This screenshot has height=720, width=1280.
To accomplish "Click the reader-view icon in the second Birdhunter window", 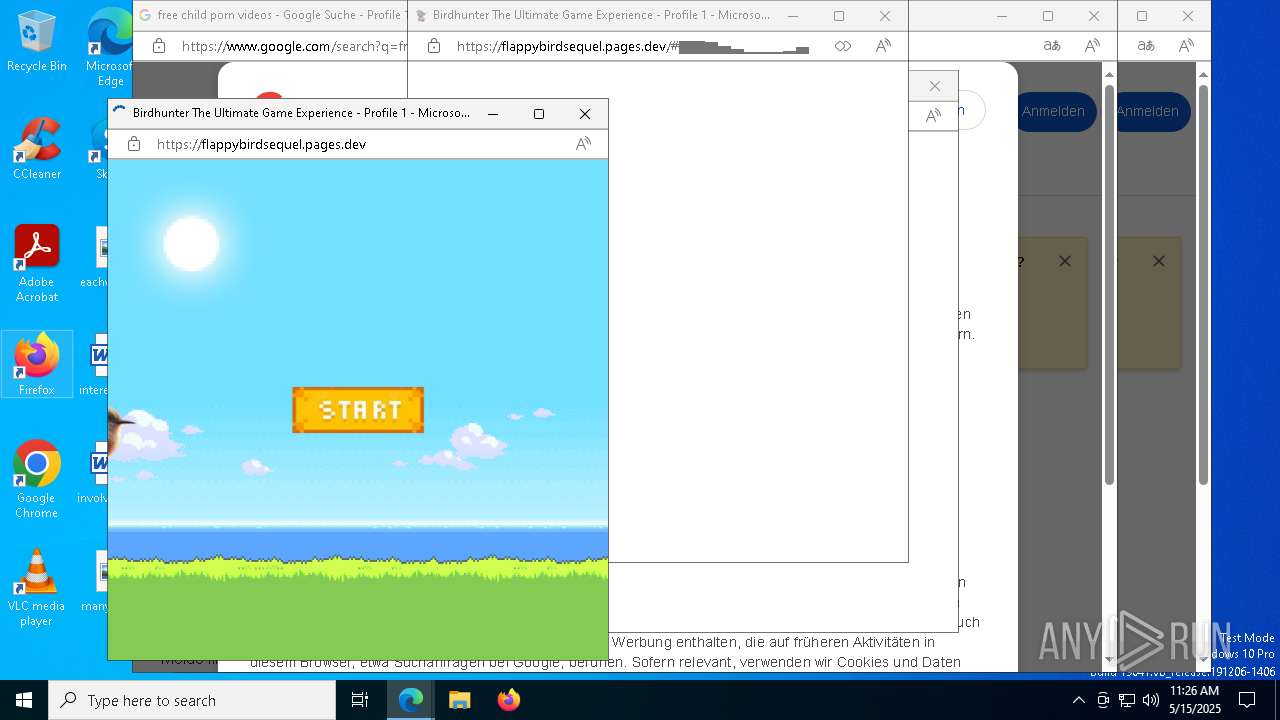I will click(843, 46).
